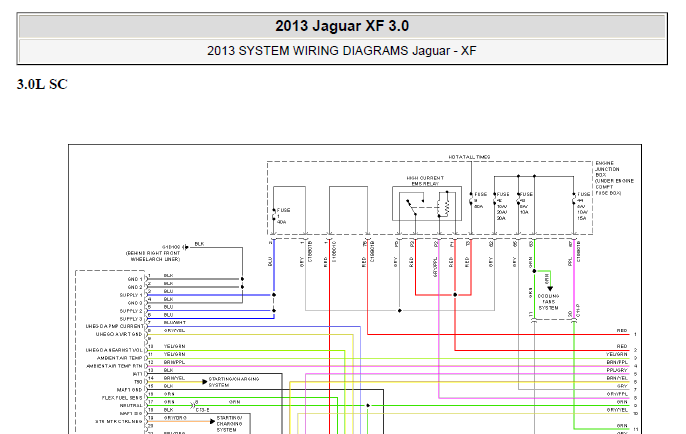The height and width of the screenshot is (434, 686).
Task: Click the '2013 SYSTEM WIRING DIAGRAMS Jaguar - XF' subtitle
Action: 342,51
